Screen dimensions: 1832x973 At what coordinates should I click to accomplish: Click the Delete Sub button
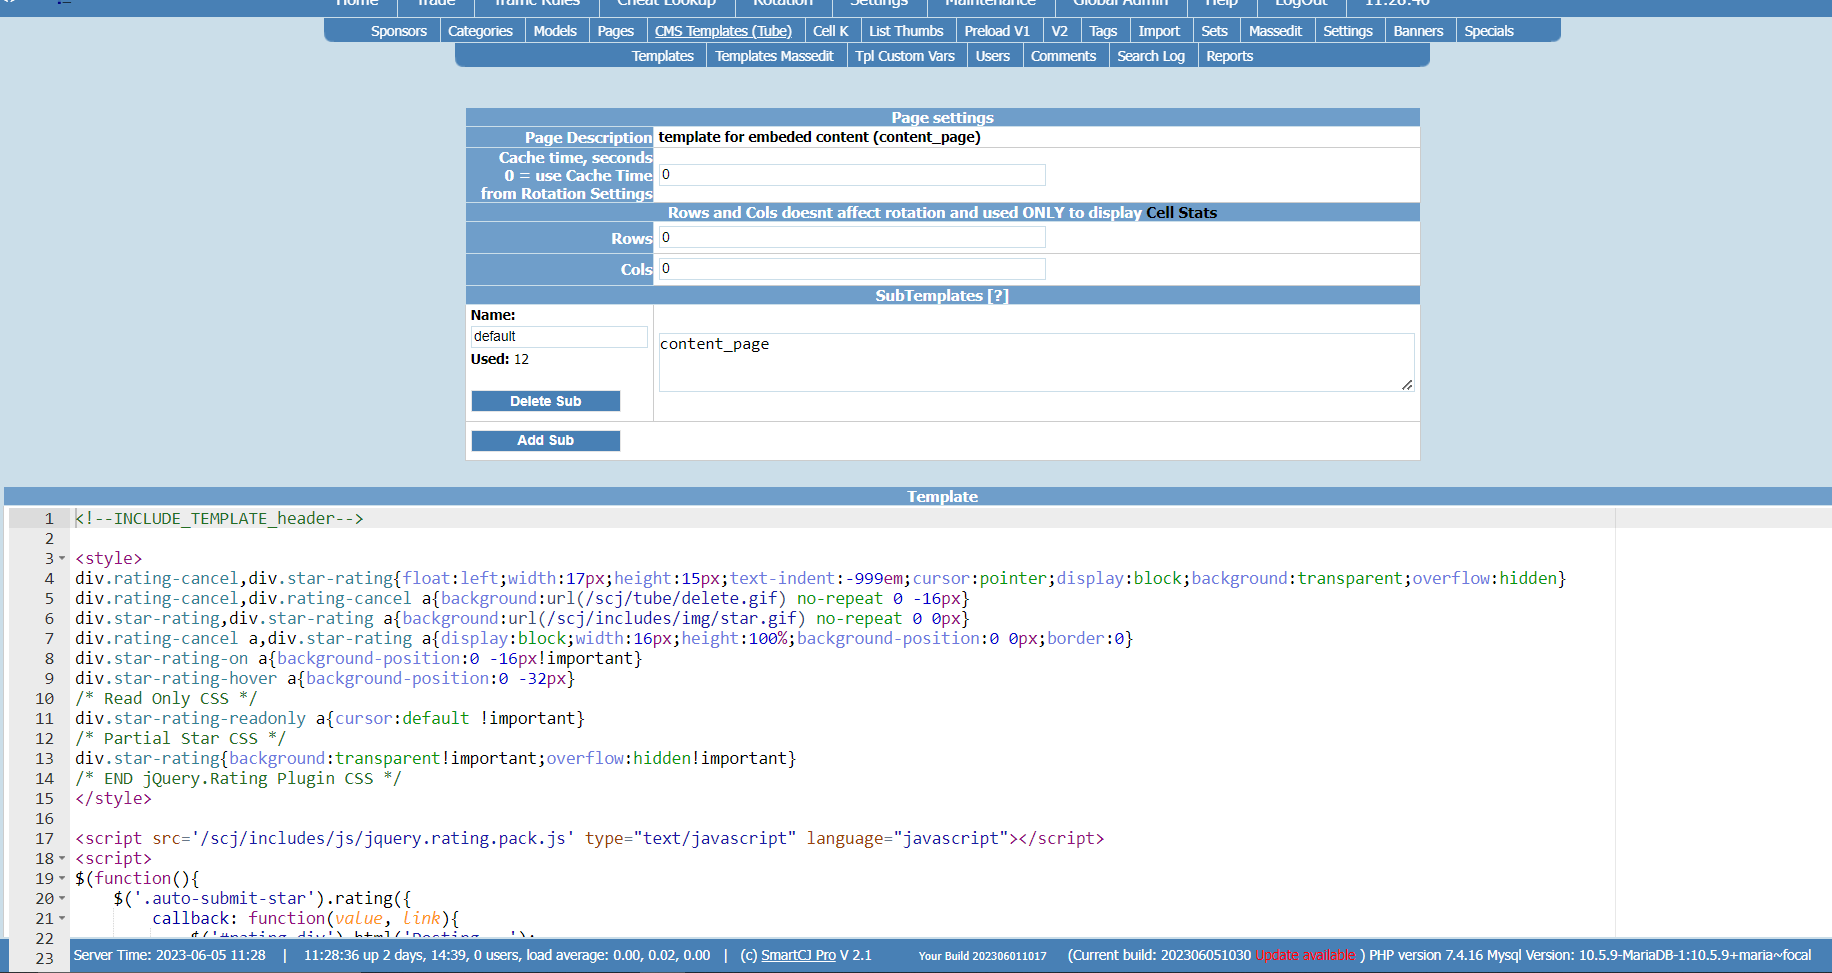click(x=546, y=401)
